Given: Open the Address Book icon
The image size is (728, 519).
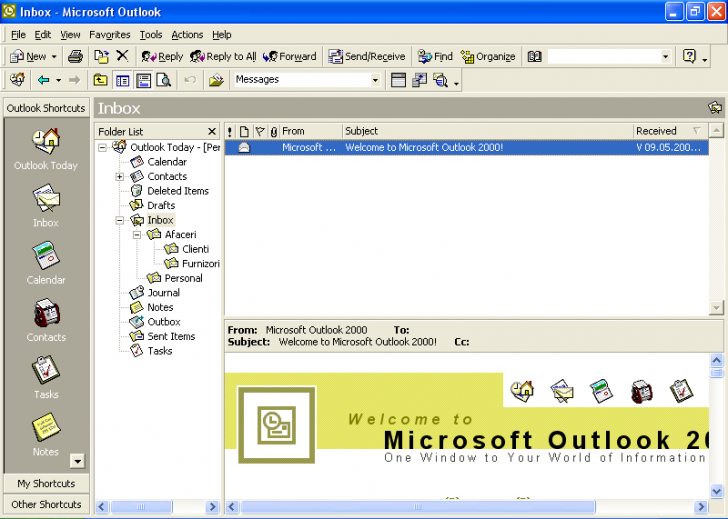Looking at the screenshot, I should [534, 57].
